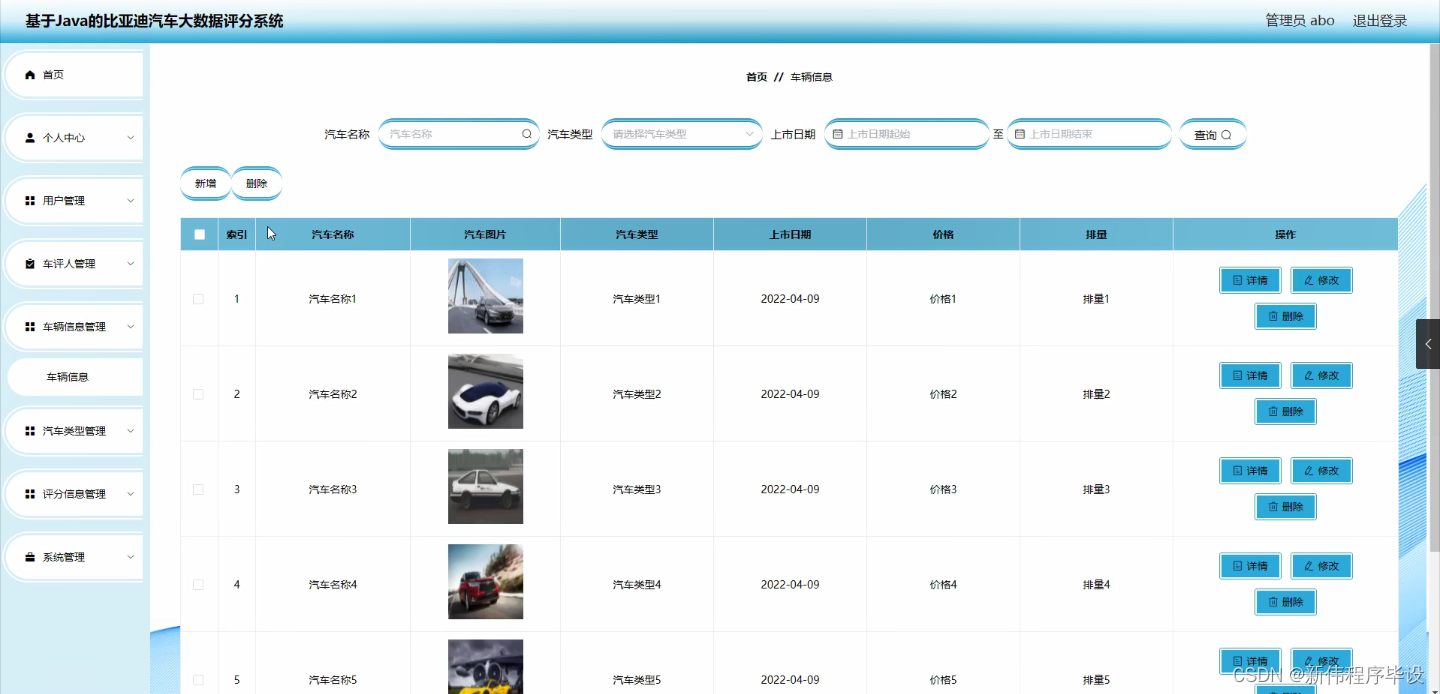Open the 系统管理 sidebar menu
1440x694 pixels.
coord(74,557)
